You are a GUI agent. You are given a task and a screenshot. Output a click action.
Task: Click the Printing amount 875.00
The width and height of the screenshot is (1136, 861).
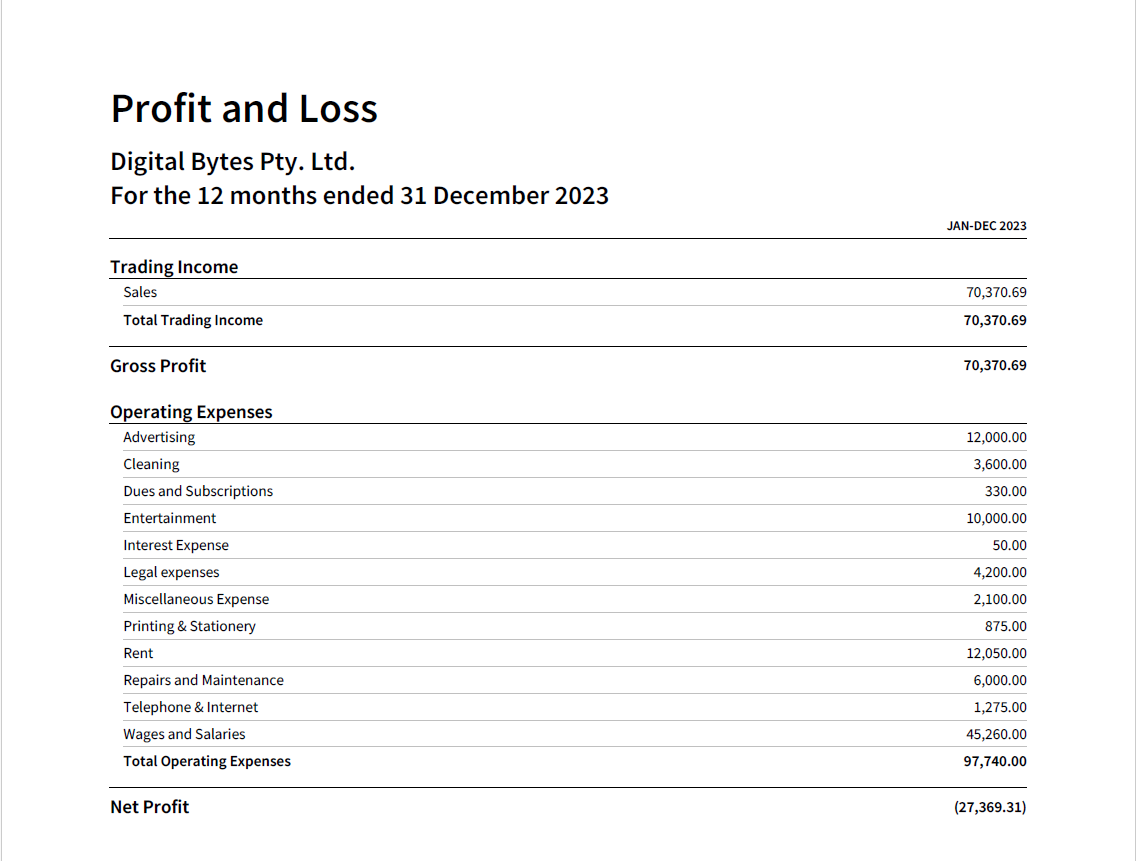click(x=1006, y=626)
